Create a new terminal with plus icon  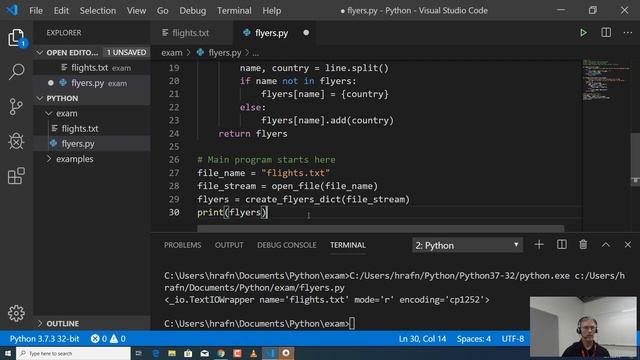point(539,244)
